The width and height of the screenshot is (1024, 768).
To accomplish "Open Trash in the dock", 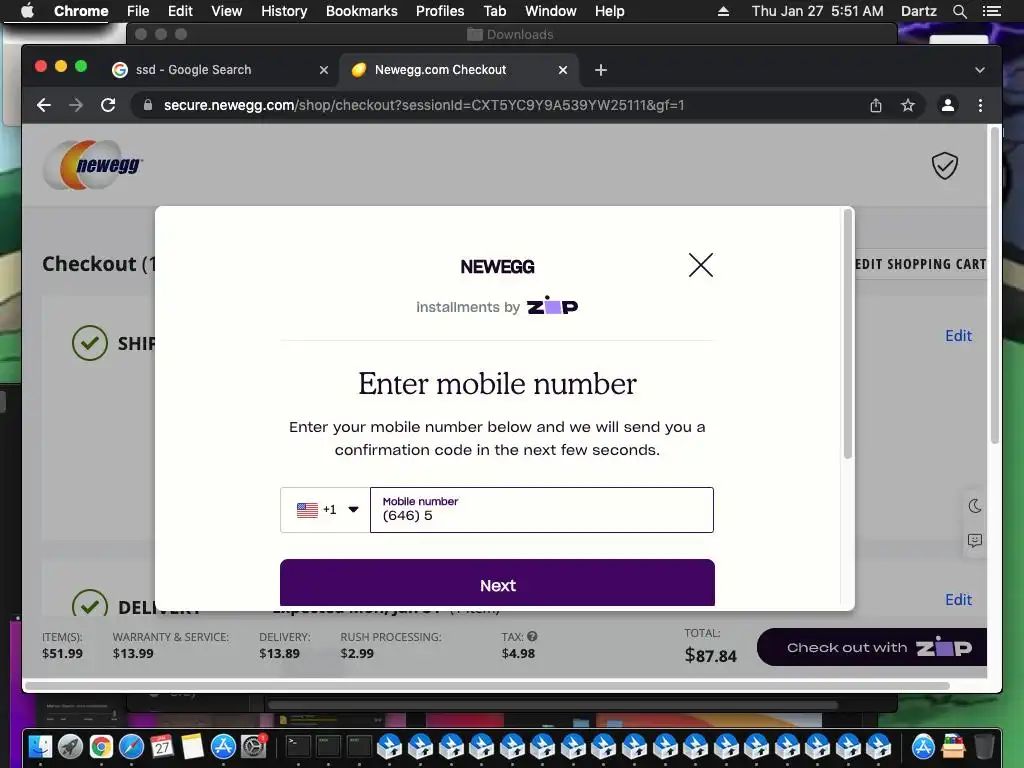I will coord(984,746).
